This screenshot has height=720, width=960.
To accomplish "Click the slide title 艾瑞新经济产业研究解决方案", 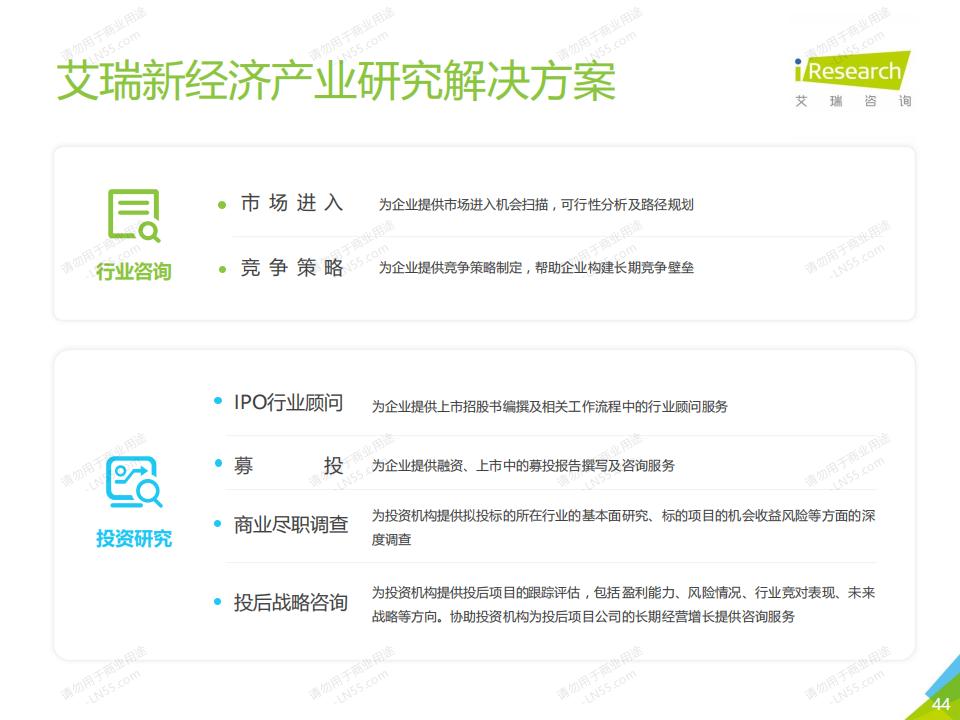I will coord(335,81).
